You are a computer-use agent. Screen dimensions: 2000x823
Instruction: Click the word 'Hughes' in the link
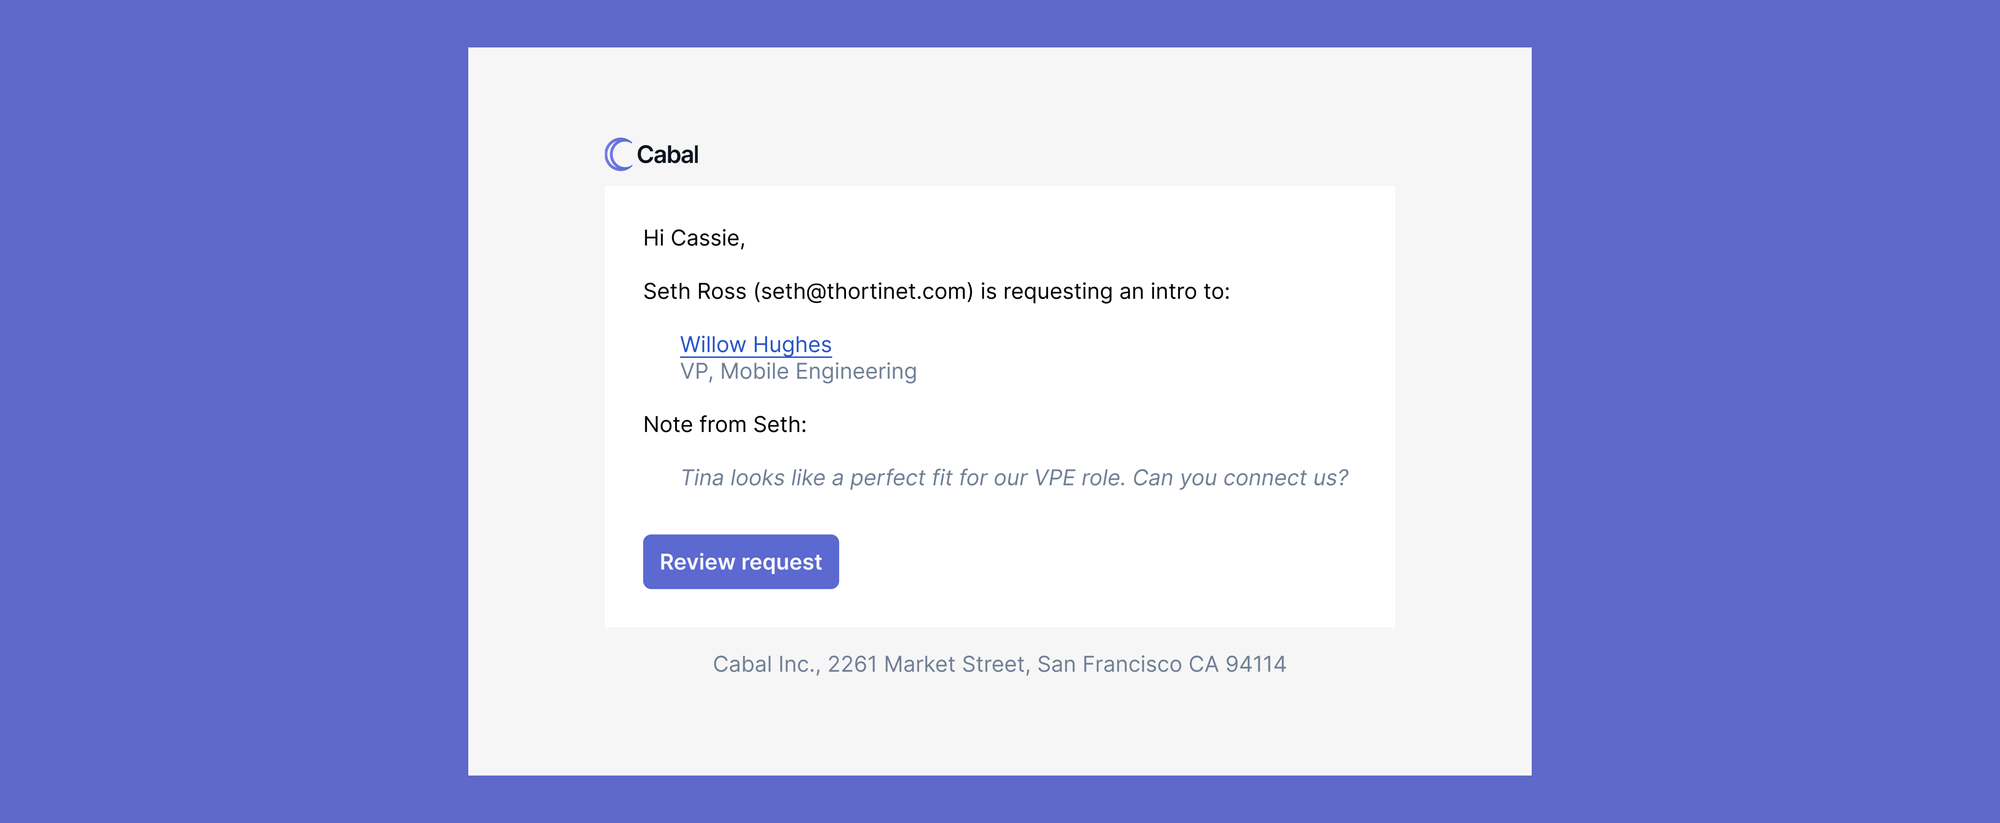click(x=792, y=345)
